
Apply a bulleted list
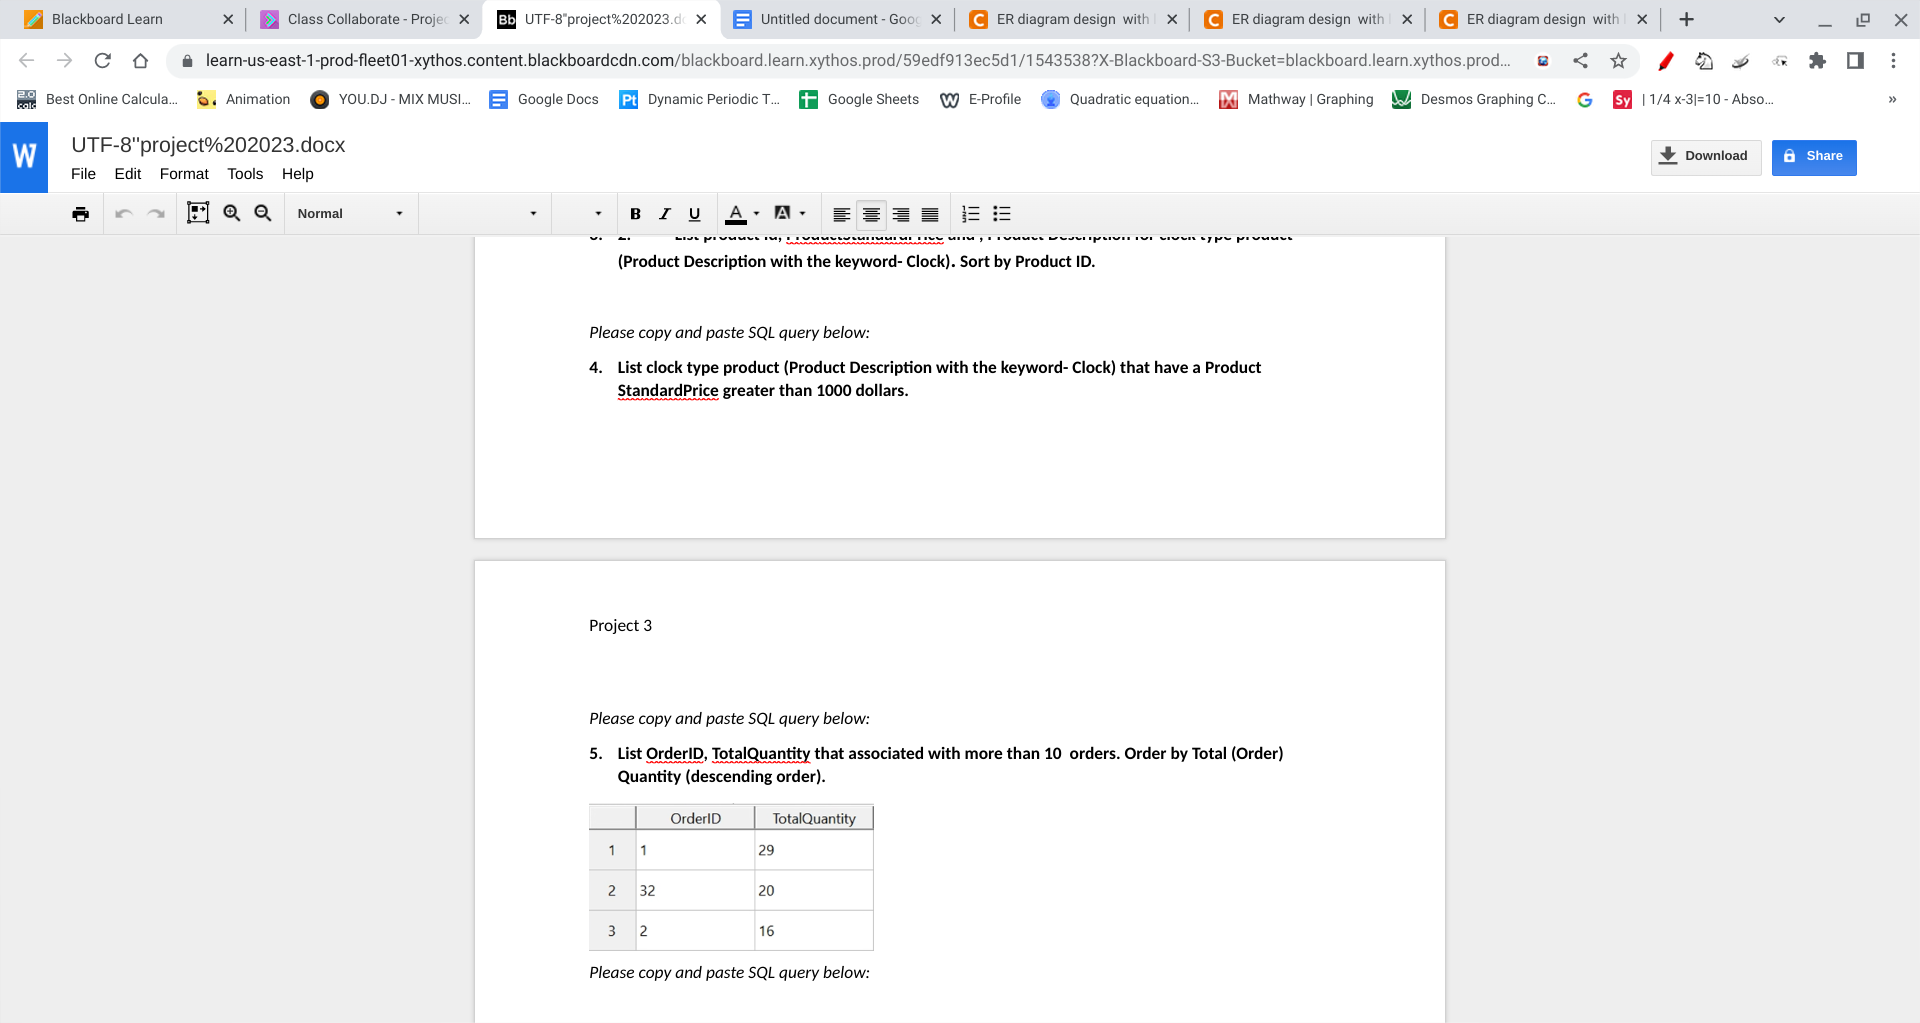1001,213
